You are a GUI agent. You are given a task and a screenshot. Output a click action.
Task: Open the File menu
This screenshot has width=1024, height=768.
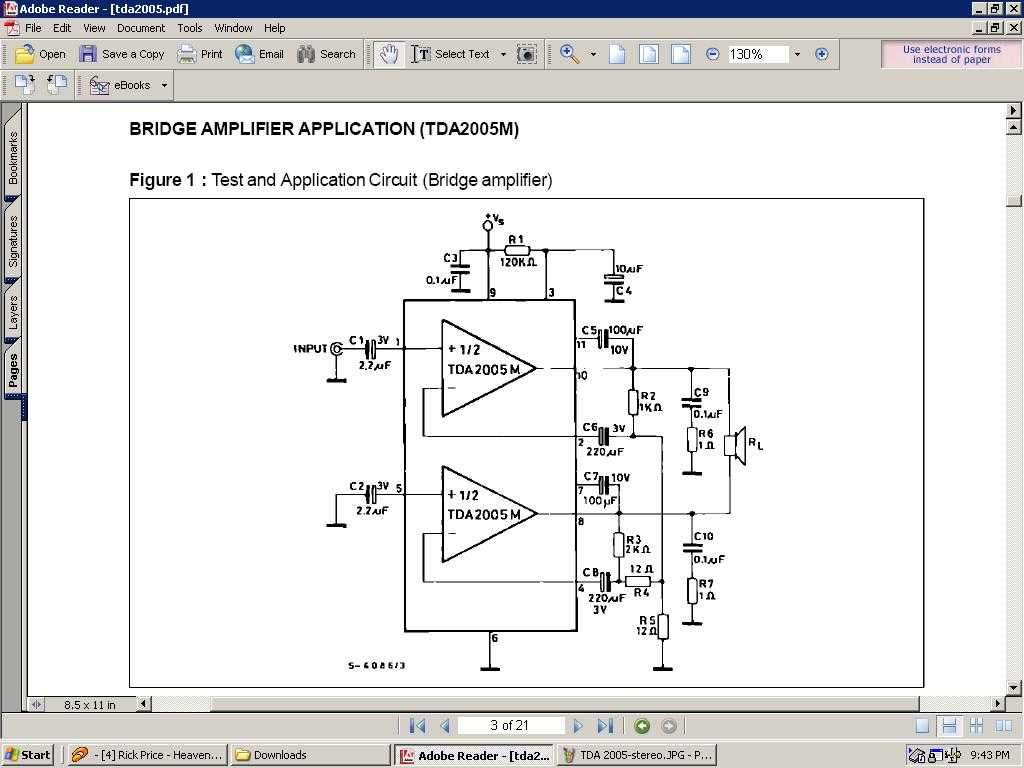[33, 28]
